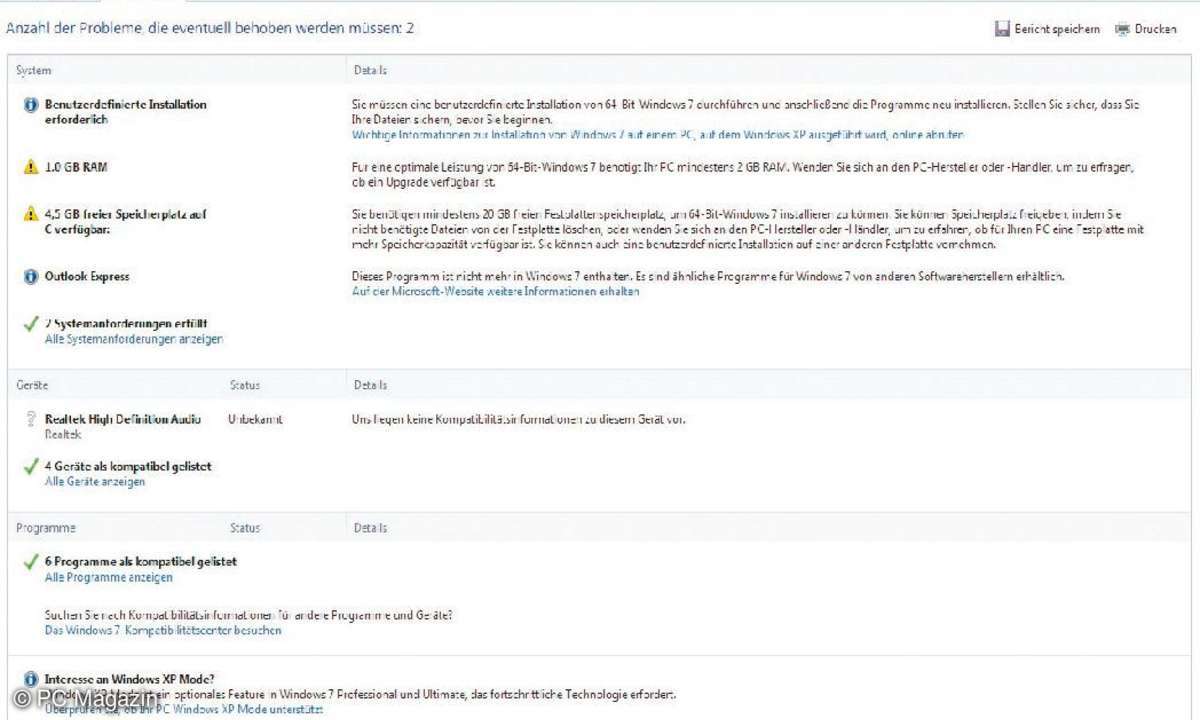Select the 6 Programme als kompatibel gelistet text
1200x720 pixels.
click(141, 562)
